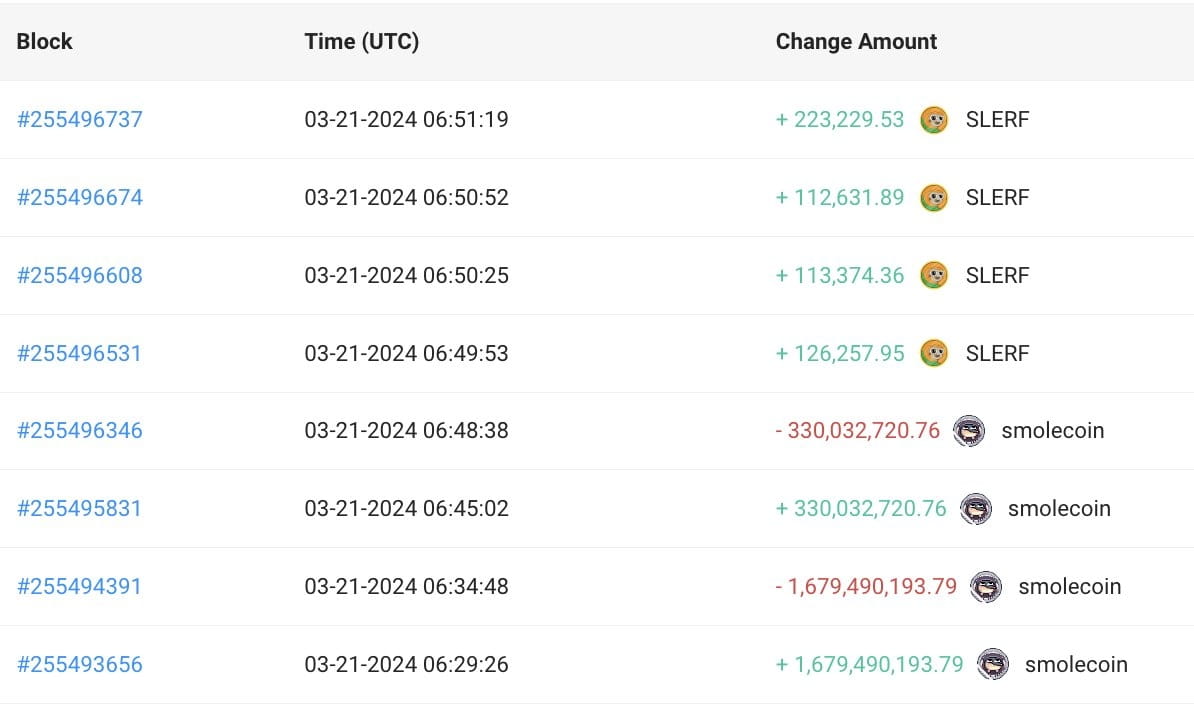Click smolecoin icon beside -1,679,490,193.79
Viewport: 1194px width, 710px height.
(986, 587)
